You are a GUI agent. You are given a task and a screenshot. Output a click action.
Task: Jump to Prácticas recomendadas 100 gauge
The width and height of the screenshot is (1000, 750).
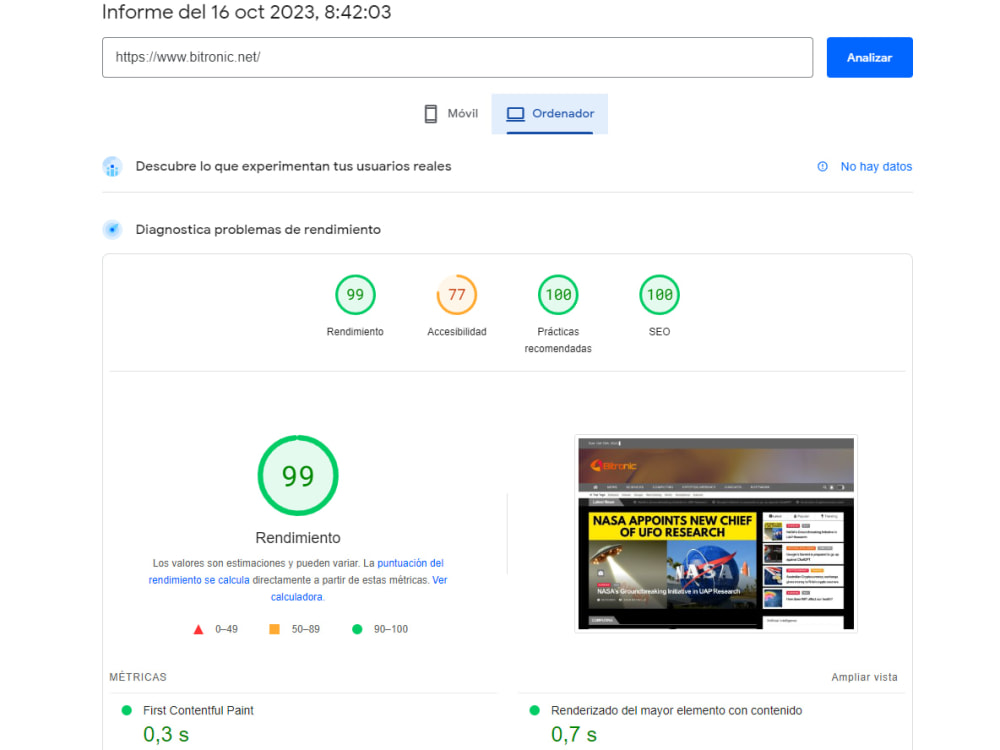558,295
